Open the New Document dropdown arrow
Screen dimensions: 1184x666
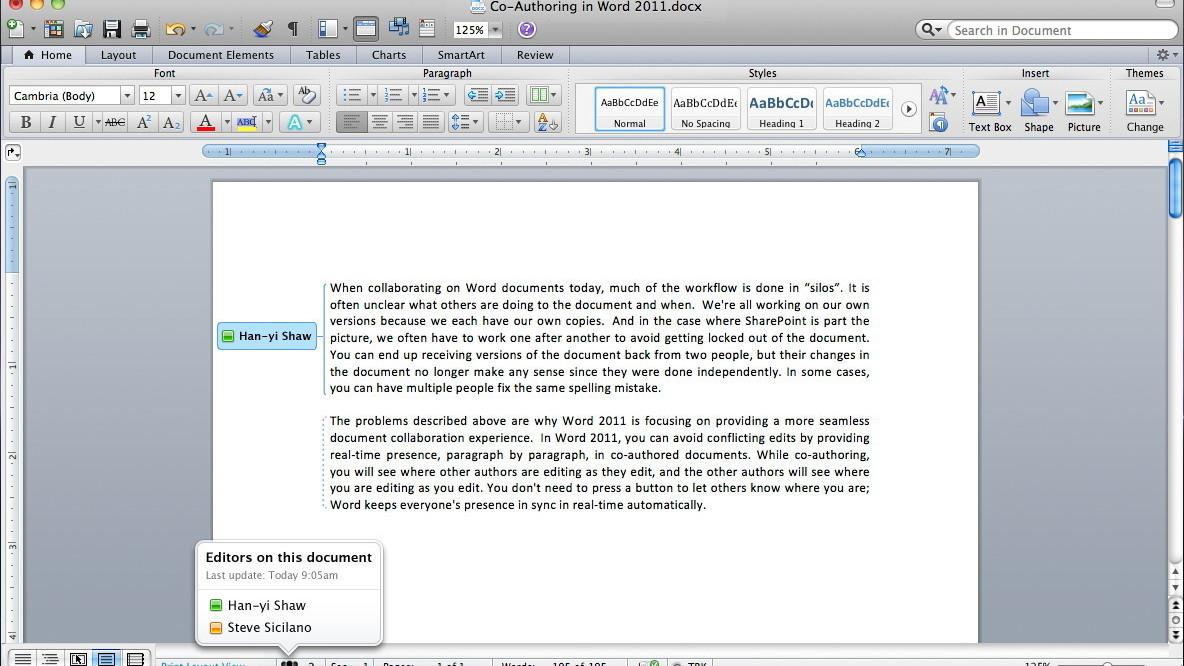point(33,29)
